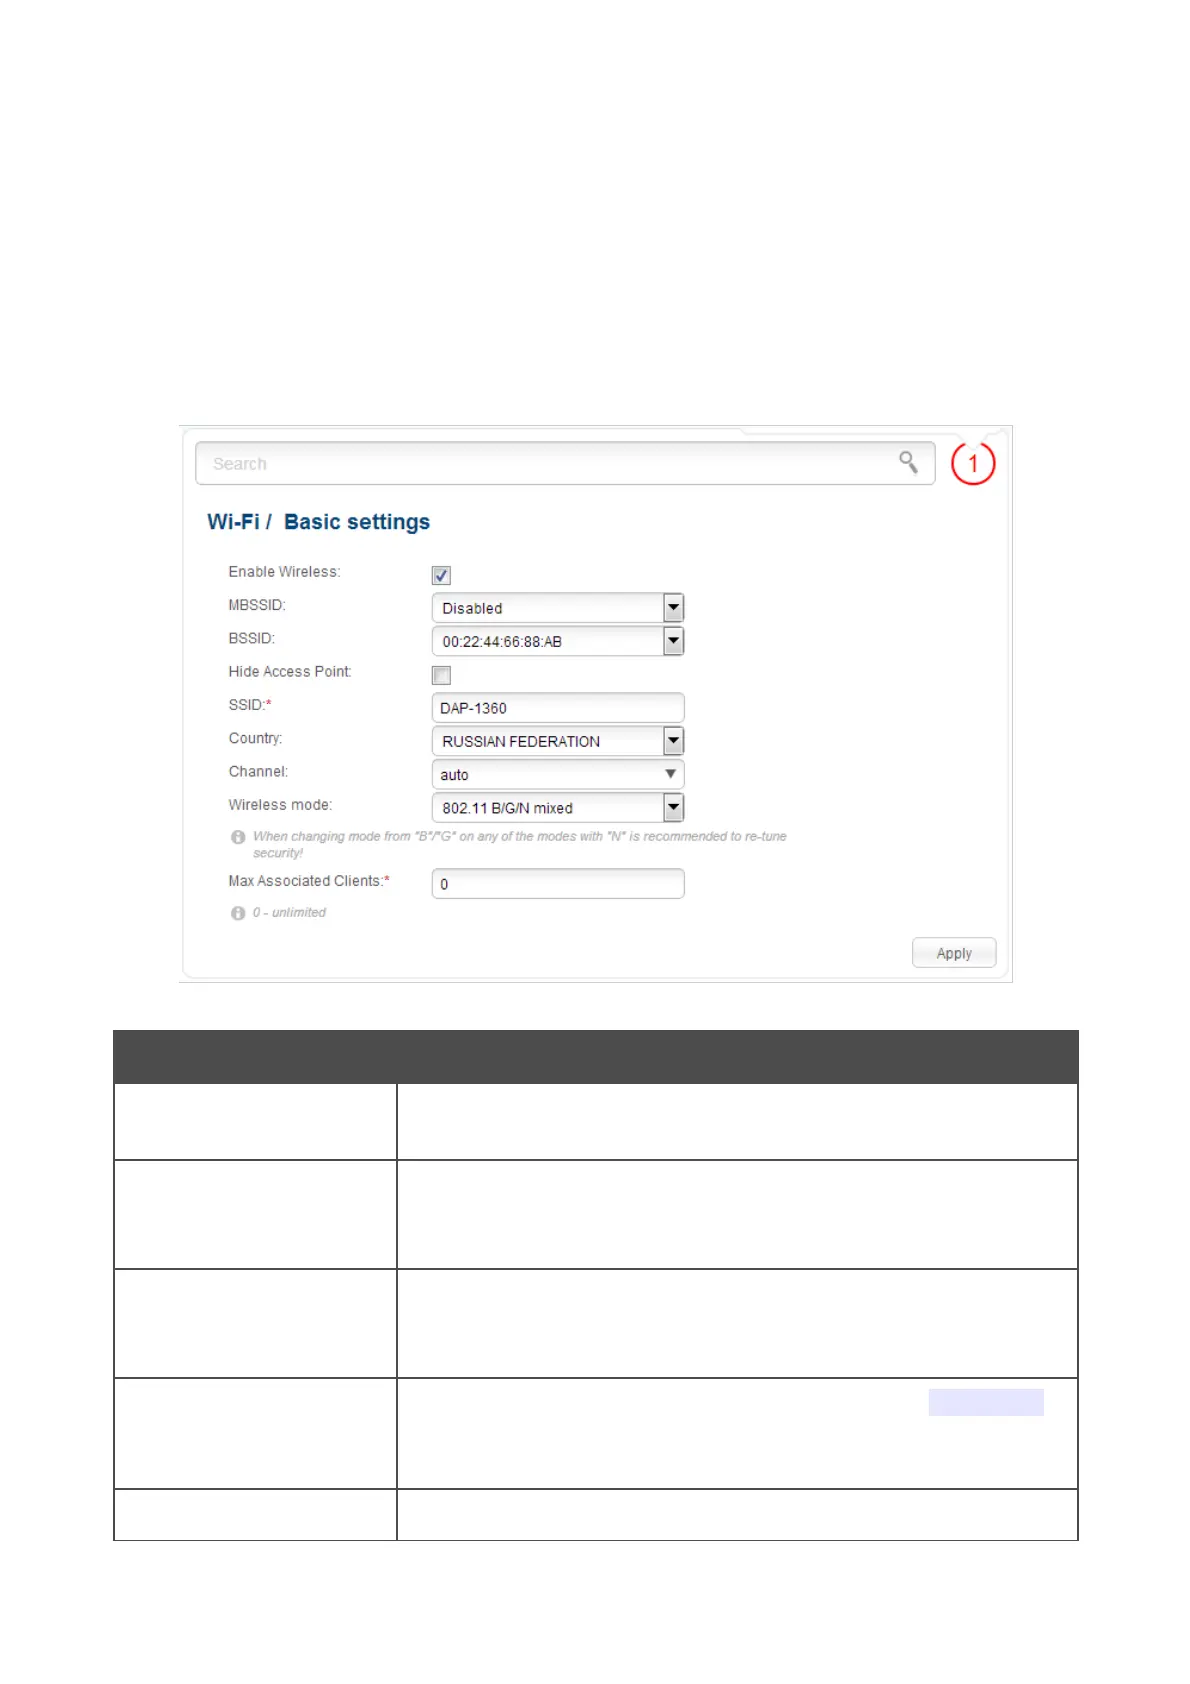Click the Max Associated Clients field
Viewport: 1190px width, 1684px height.
pyautogui.click(x=558, y=884)
